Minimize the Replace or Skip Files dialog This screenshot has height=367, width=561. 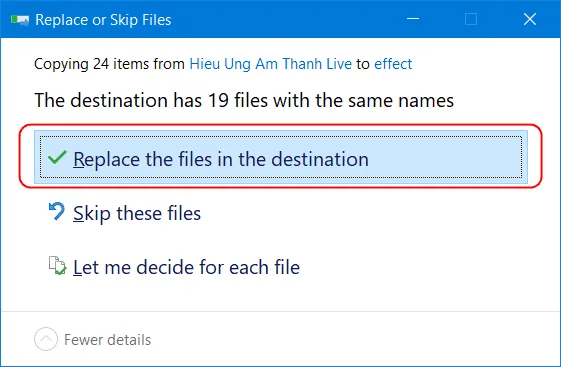click(413, 19)
